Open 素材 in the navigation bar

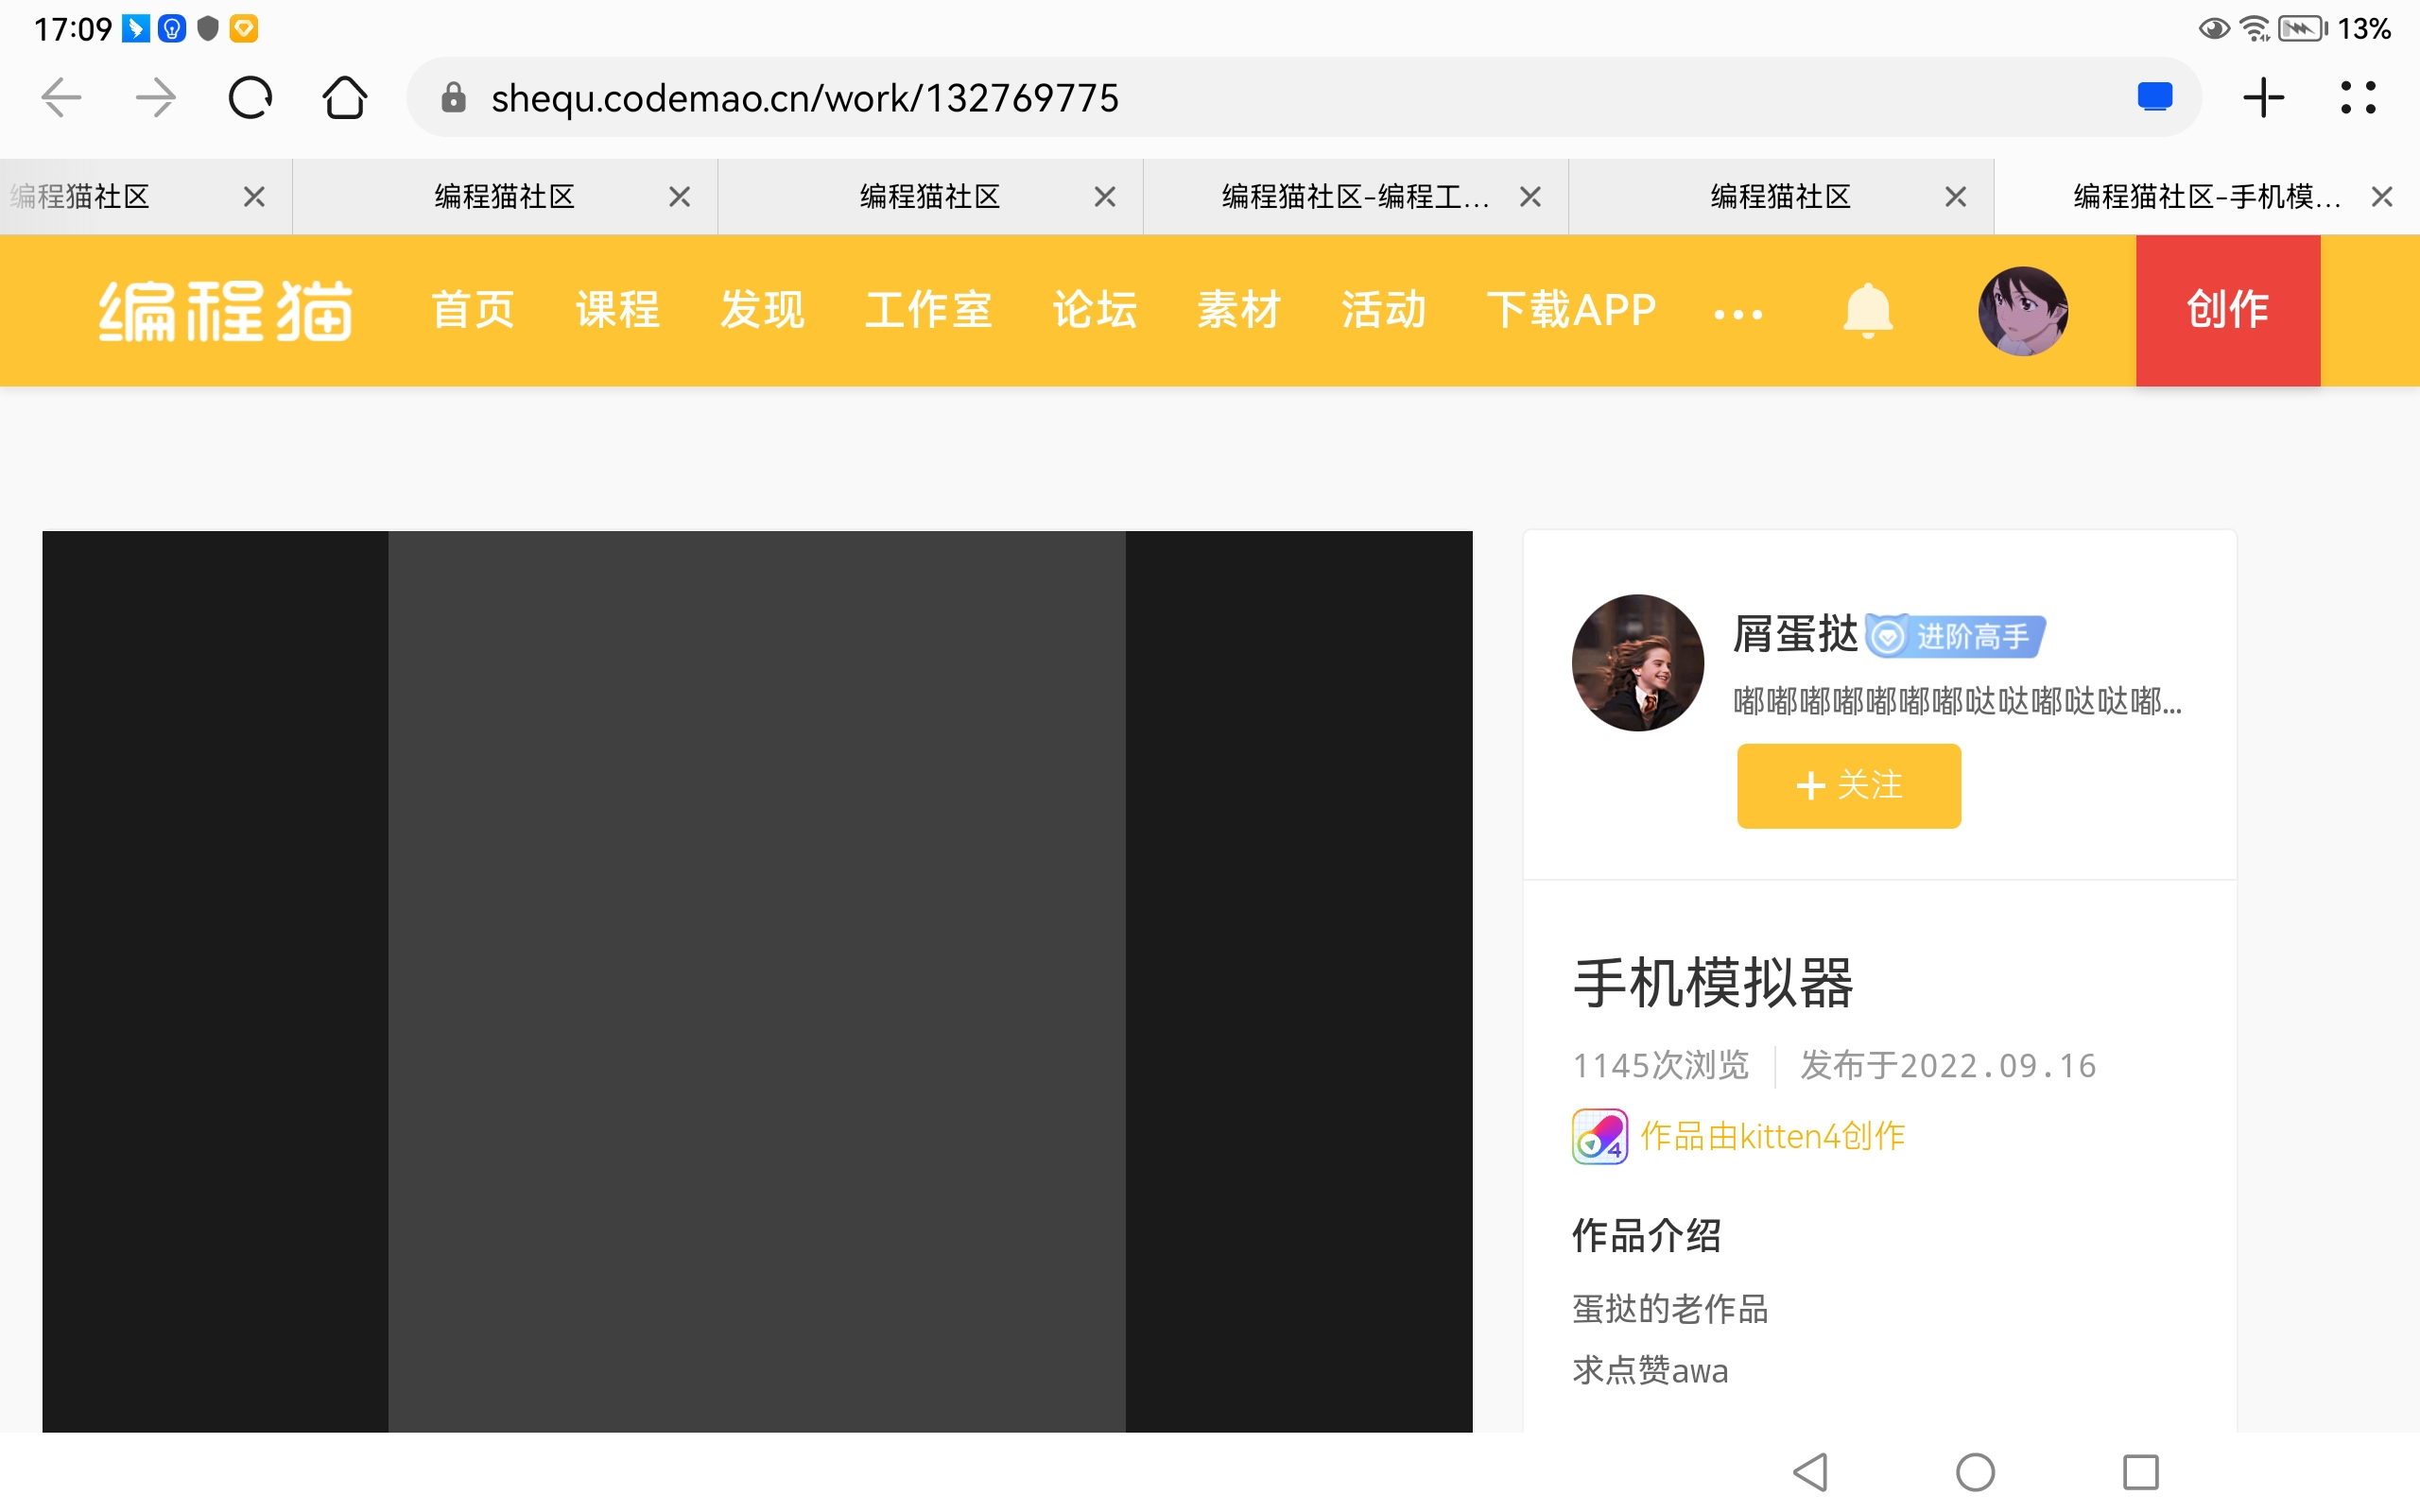point(1239,310)
